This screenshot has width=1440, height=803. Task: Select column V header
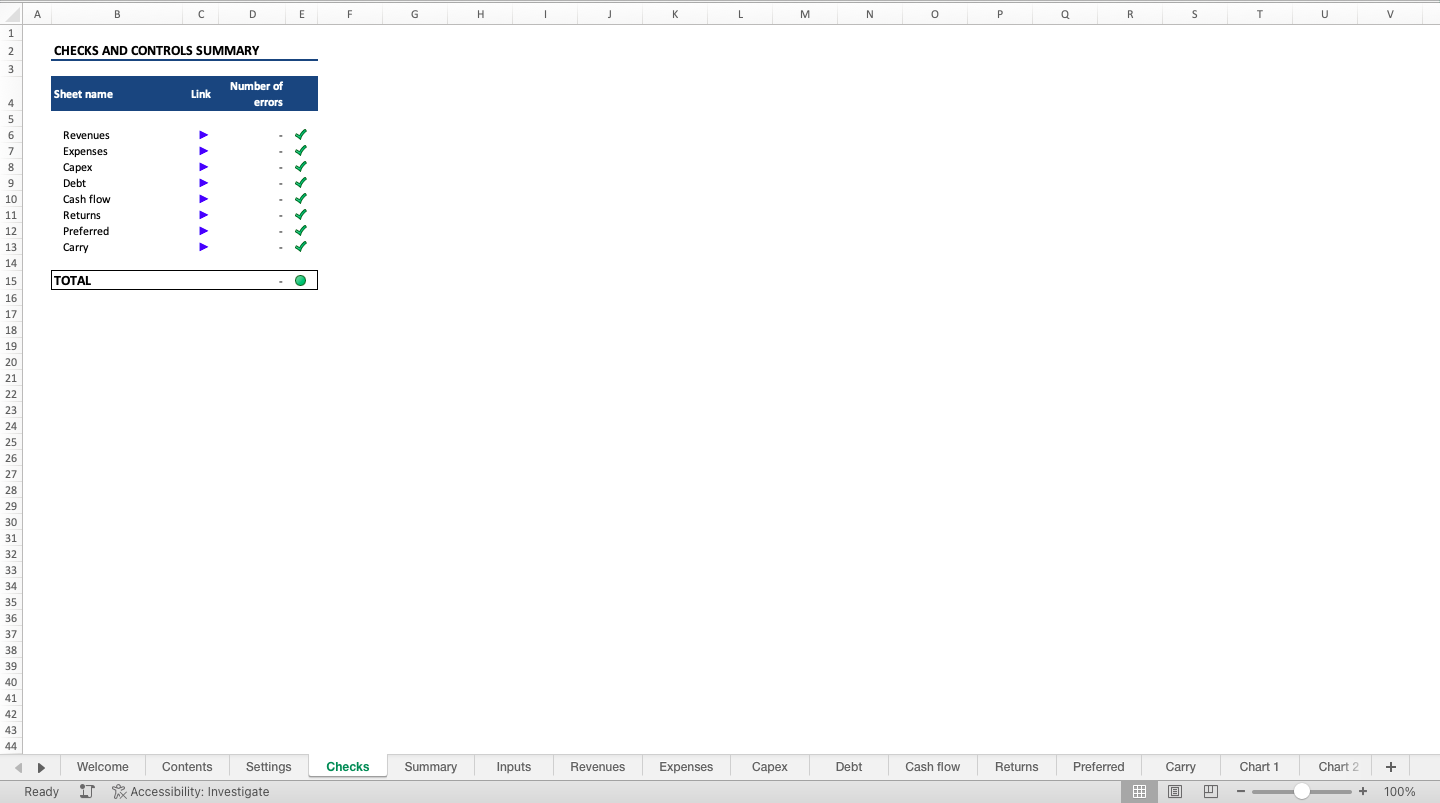point(1390,14)
